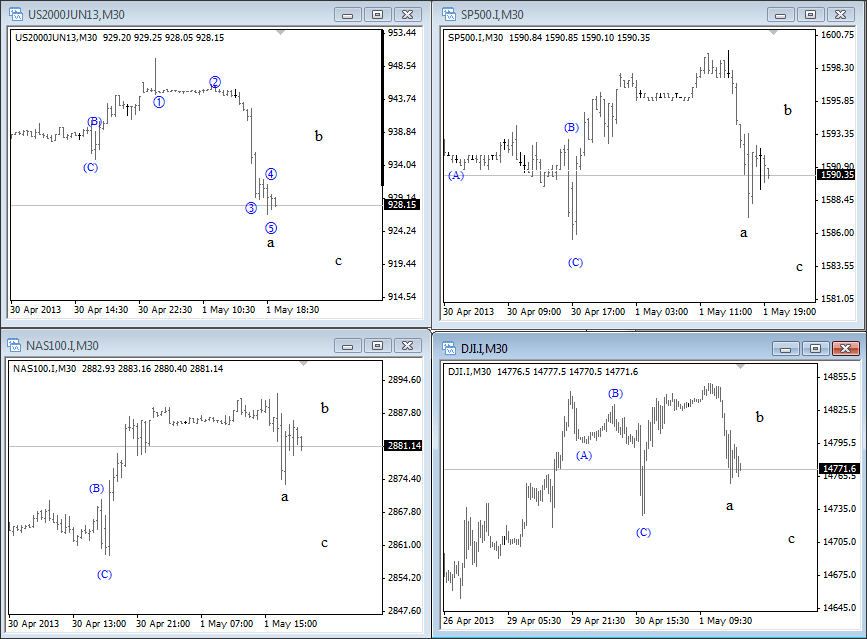Minimize the SP500.I chart window

pyautogui.click(x=781, y=14)
